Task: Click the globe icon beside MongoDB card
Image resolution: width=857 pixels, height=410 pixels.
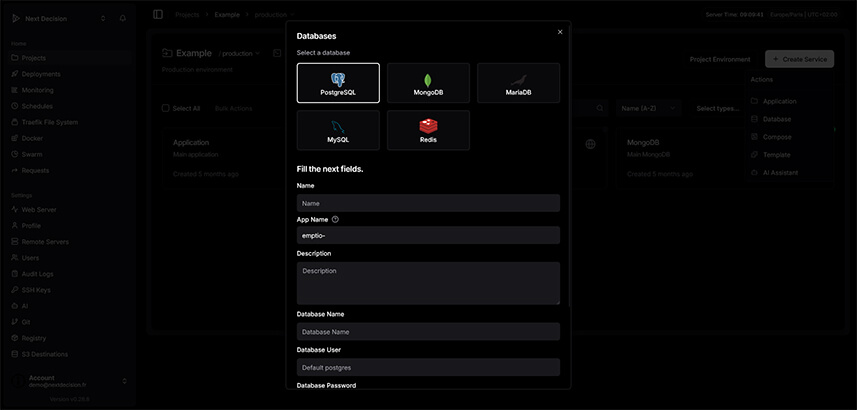Action: [590, 144]
